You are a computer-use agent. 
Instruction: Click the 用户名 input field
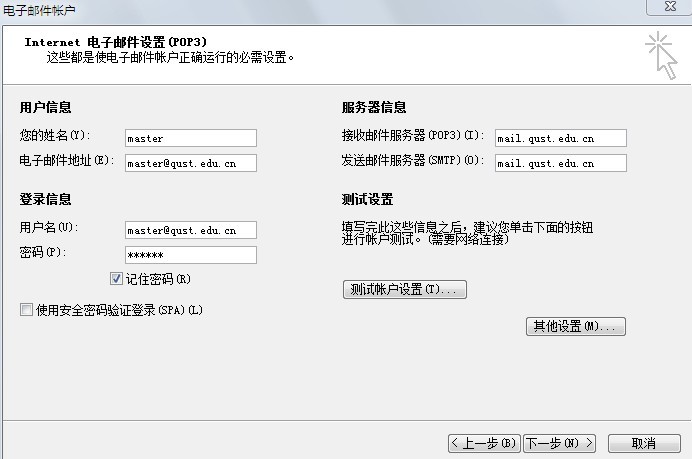[x=190, y=230]
